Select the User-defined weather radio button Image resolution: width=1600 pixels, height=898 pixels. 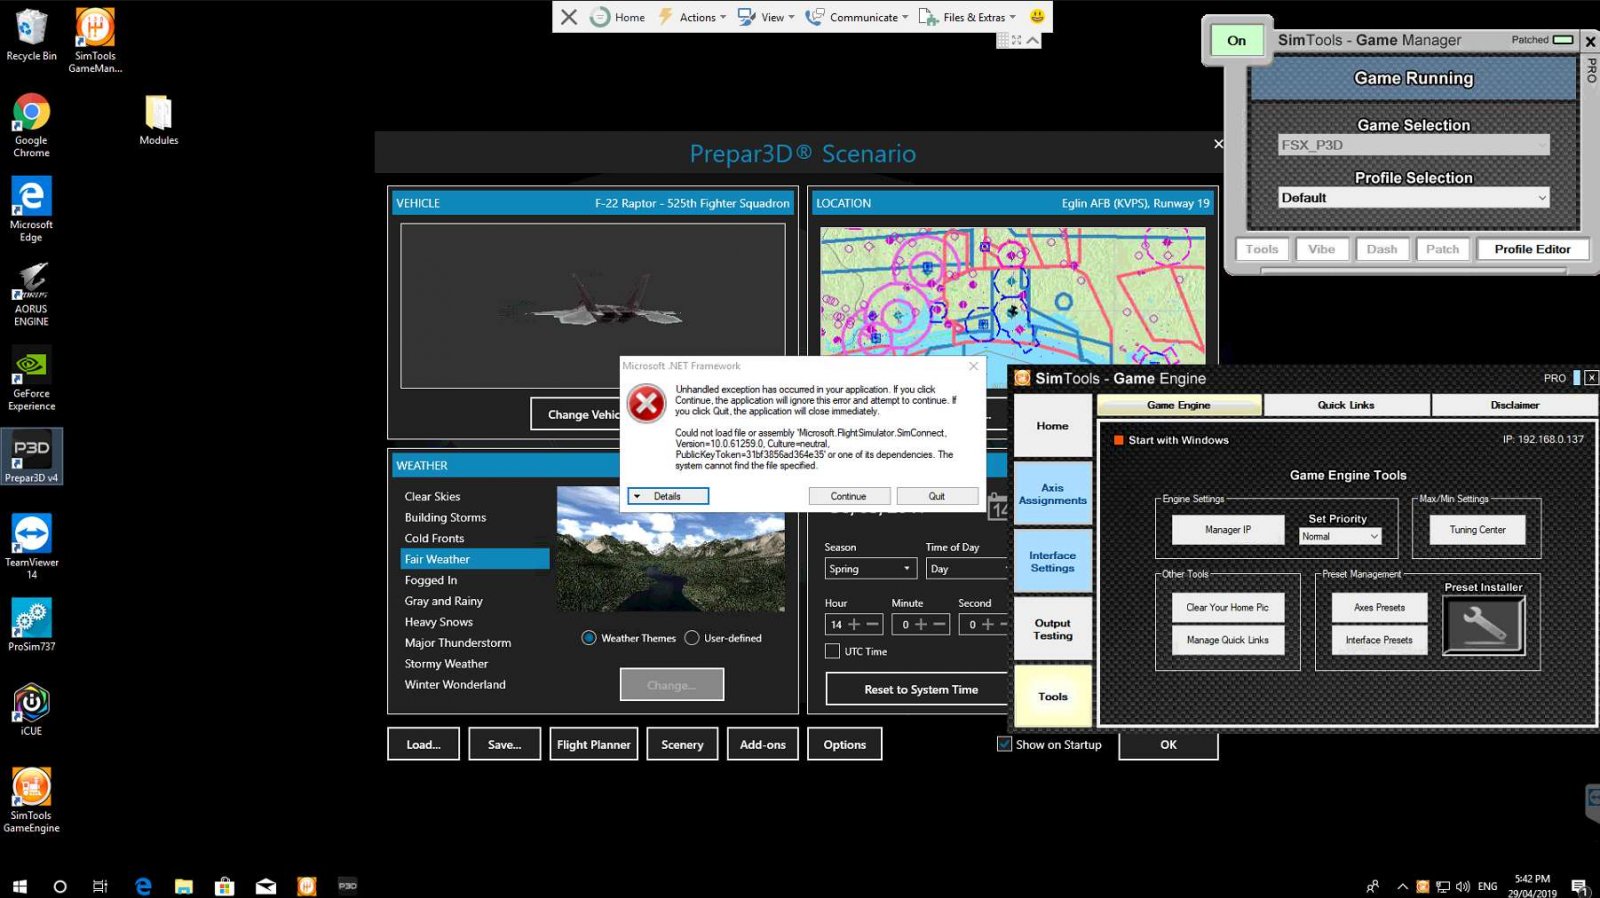coord(692,638)
